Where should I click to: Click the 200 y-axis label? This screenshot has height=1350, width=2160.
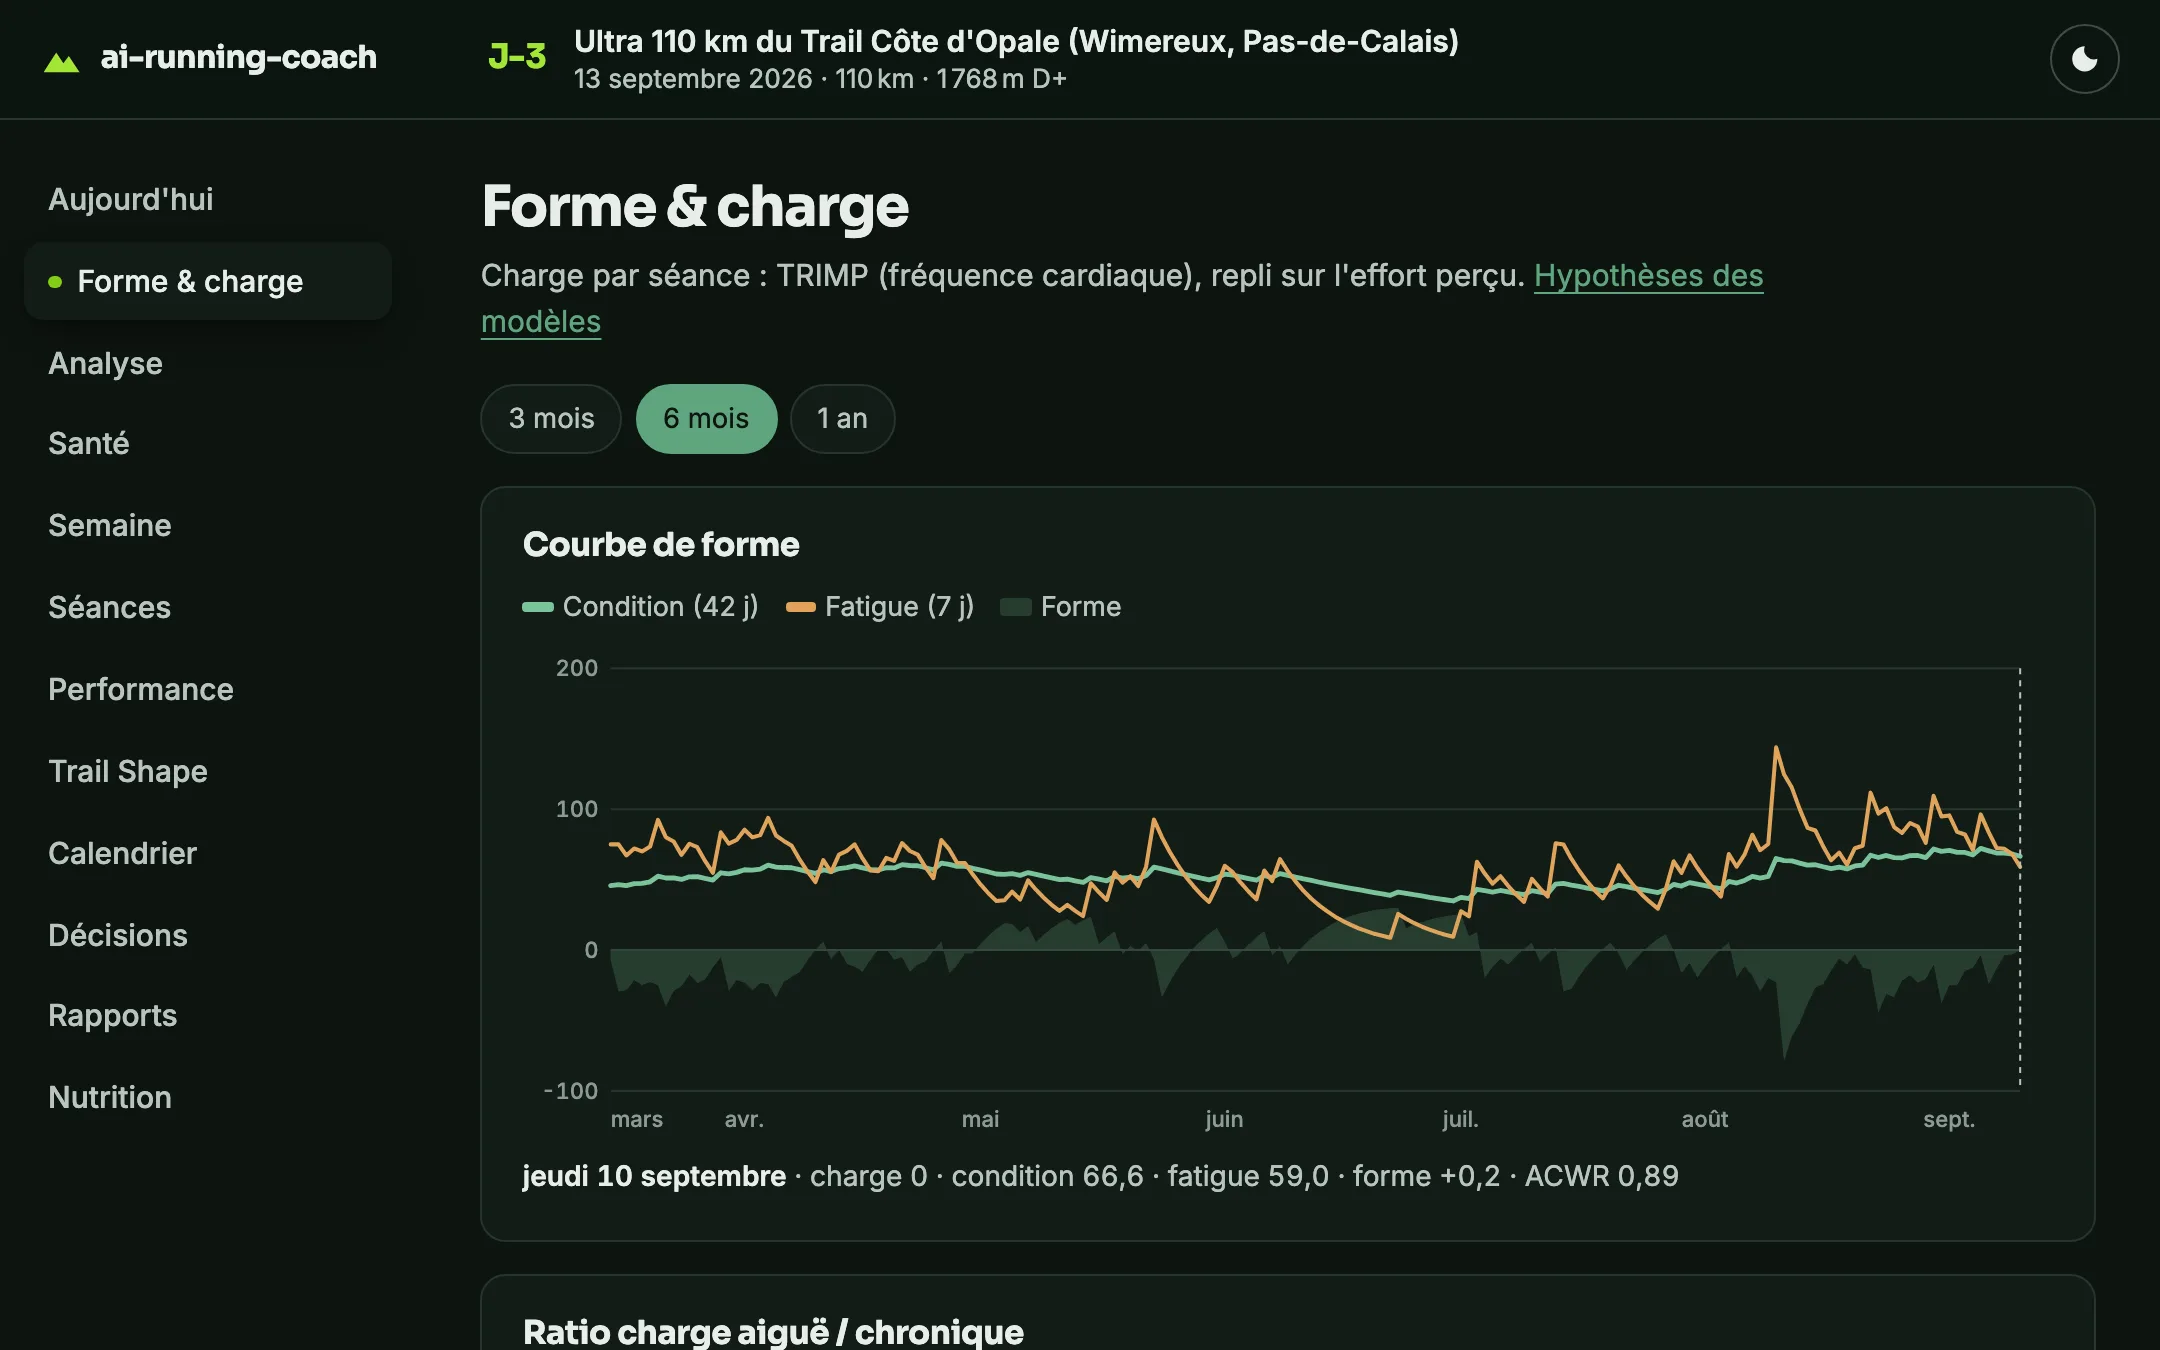point(577,668)
